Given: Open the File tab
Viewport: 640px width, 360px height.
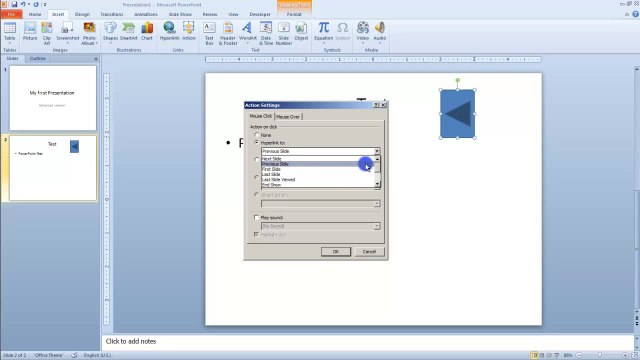Looking at the screenshot, I should tap(11, 14).
